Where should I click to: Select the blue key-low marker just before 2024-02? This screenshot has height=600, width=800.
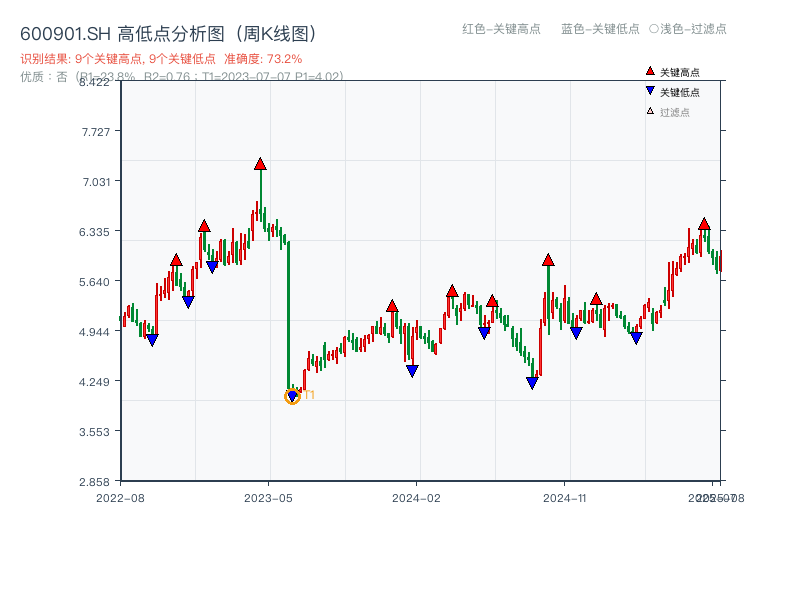coord(412,371)
